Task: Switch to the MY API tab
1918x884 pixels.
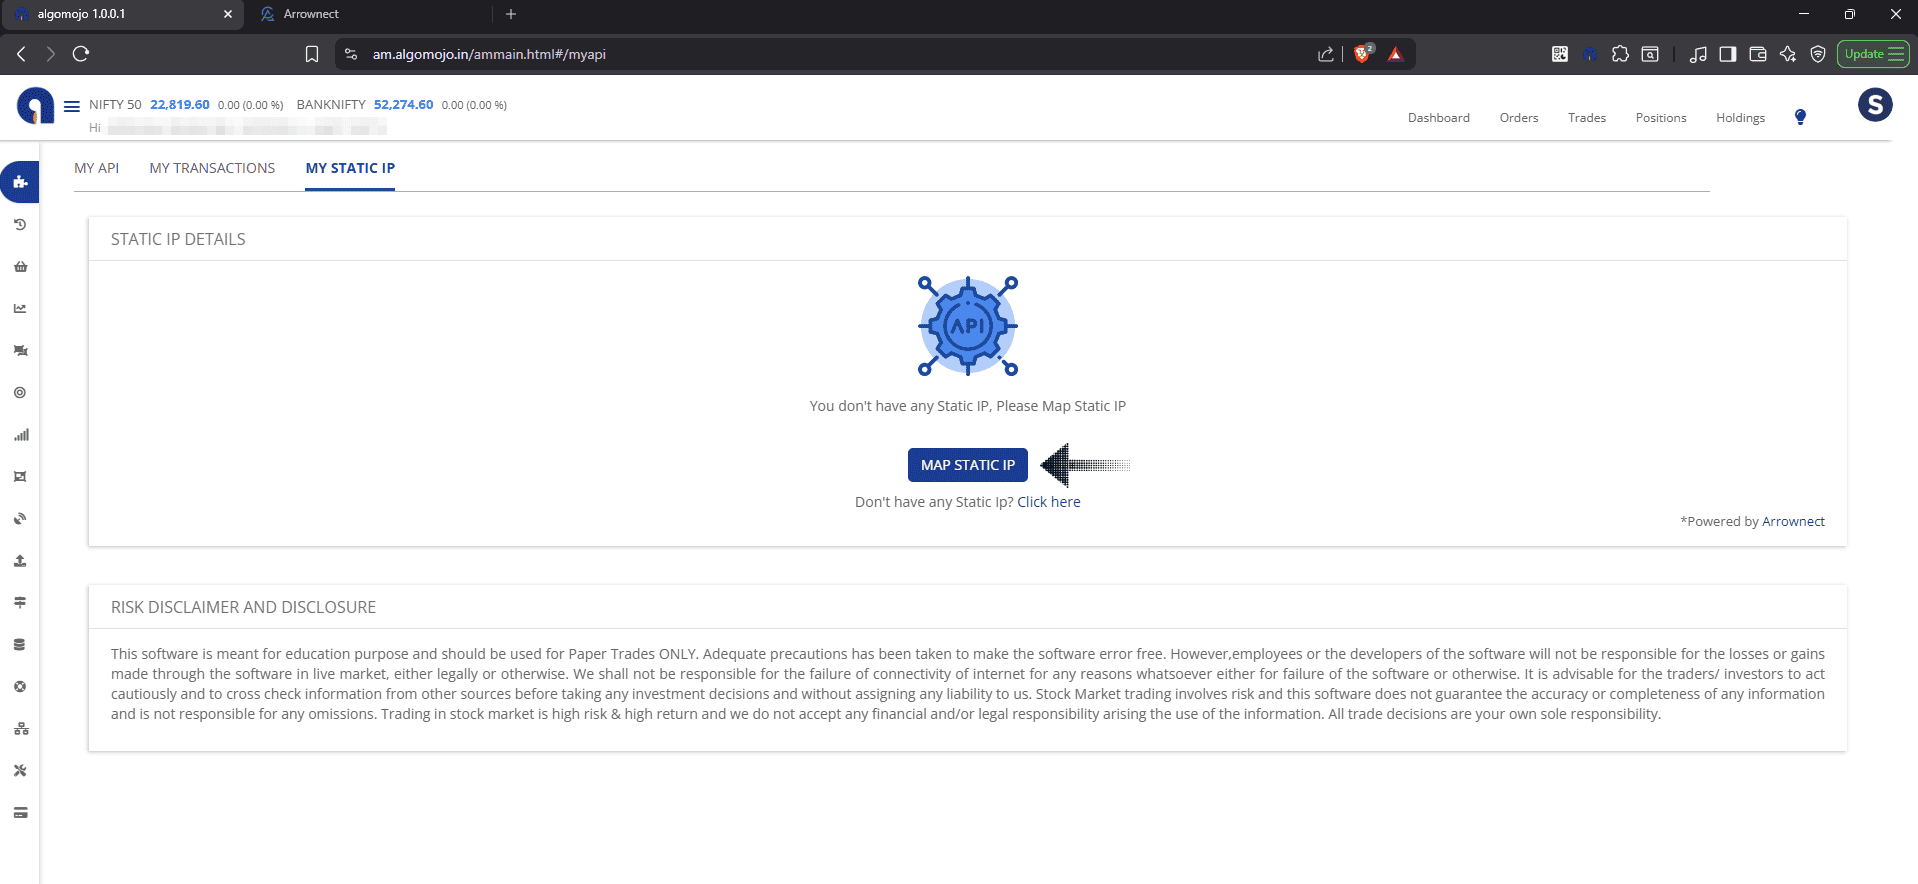Action: tap(96, 168)
